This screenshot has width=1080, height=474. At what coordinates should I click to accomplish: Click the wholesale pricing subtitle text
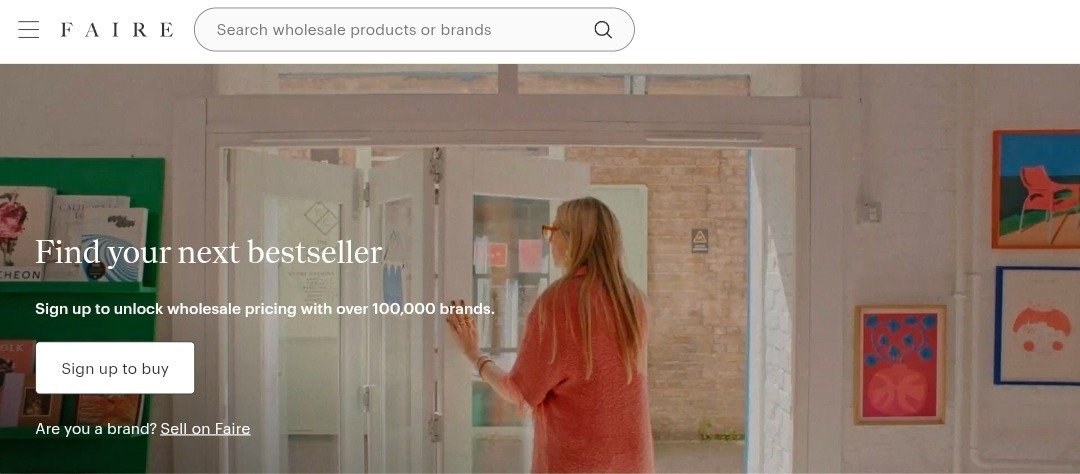pos(265,309)
